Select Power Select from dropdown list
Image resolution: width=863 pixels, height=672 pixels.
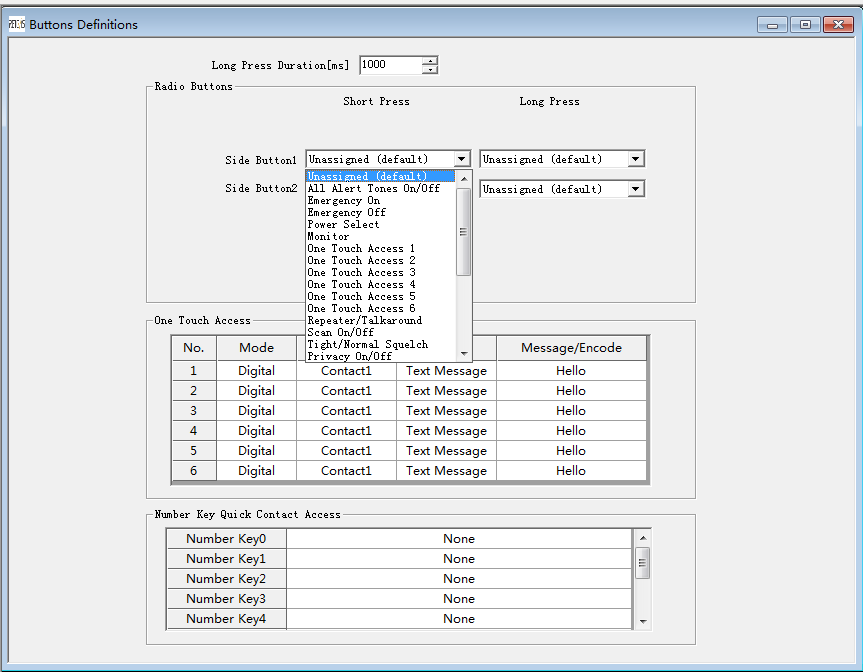point(344,224)
